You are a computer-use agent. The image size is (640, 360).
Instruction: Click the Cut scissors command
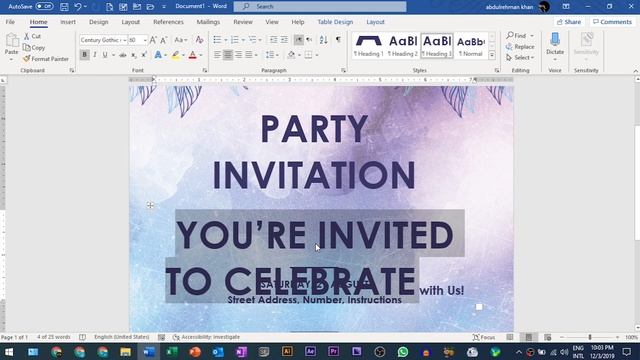pos(32,36)
